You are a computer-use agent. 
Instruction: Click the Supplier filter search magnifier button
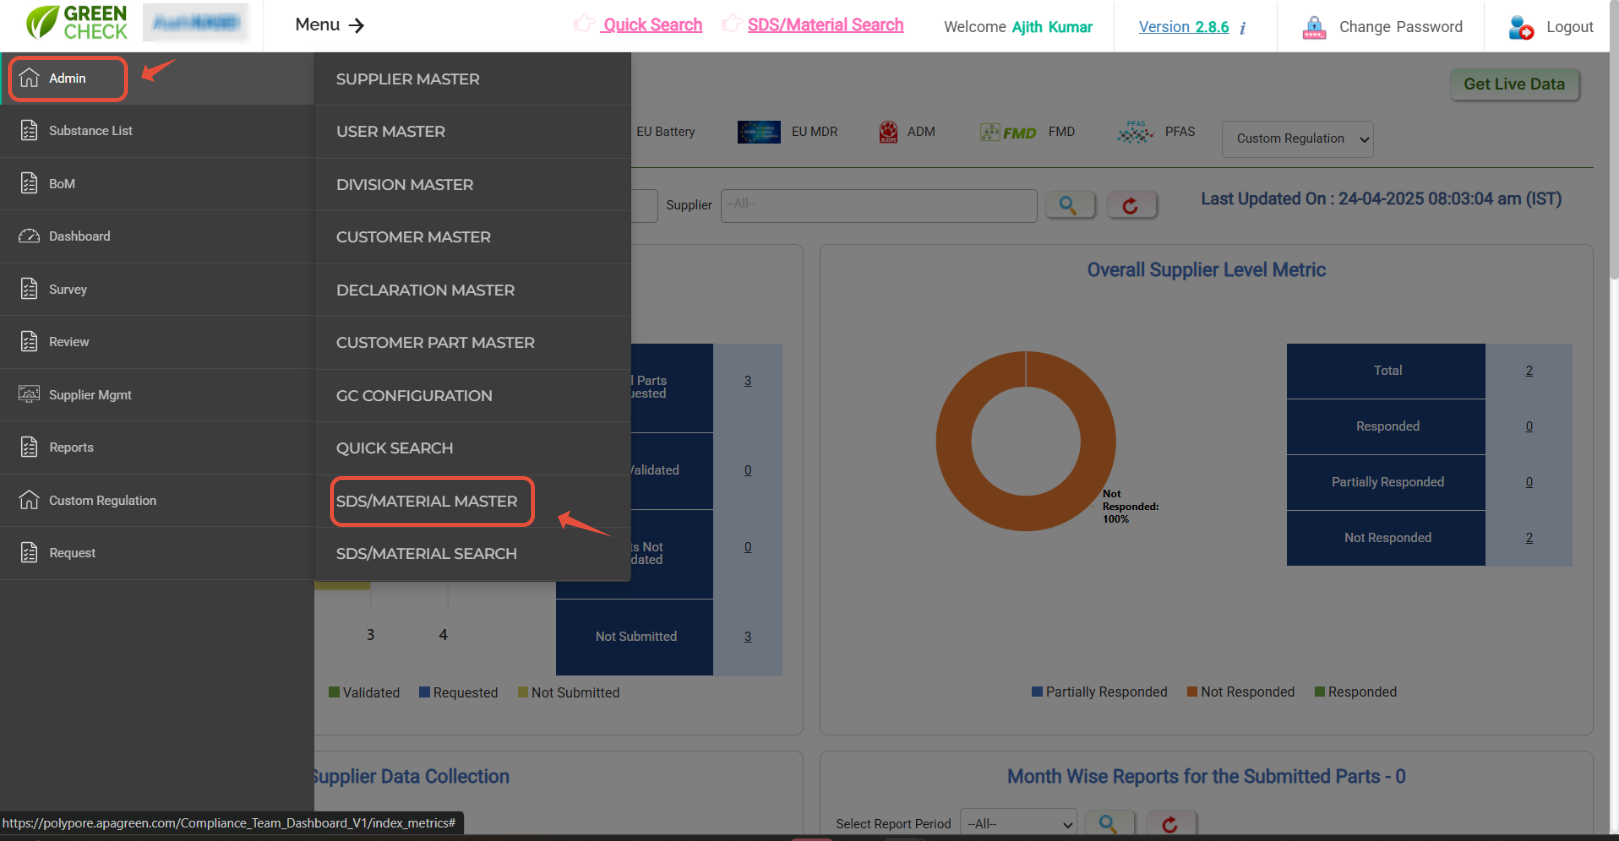pyautogui.click(x=1070, y=205)
